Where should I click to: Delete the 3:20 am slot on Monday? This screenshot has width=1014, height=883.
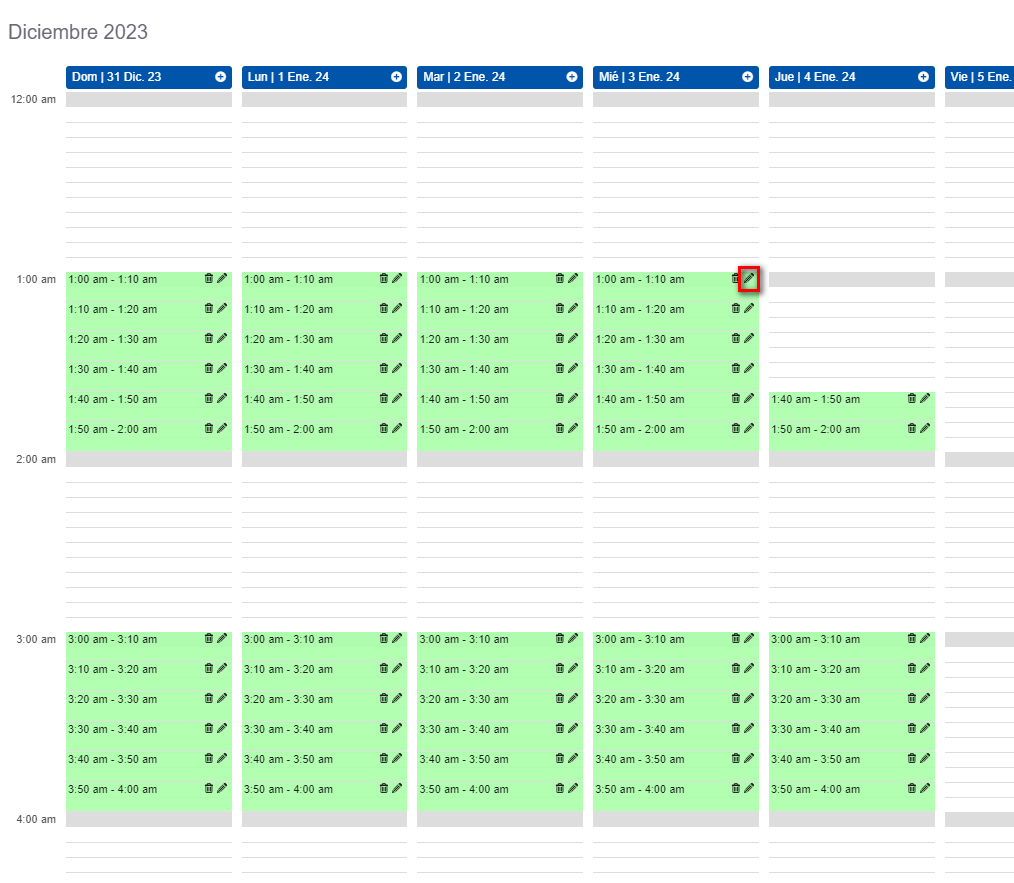[384, 698]
